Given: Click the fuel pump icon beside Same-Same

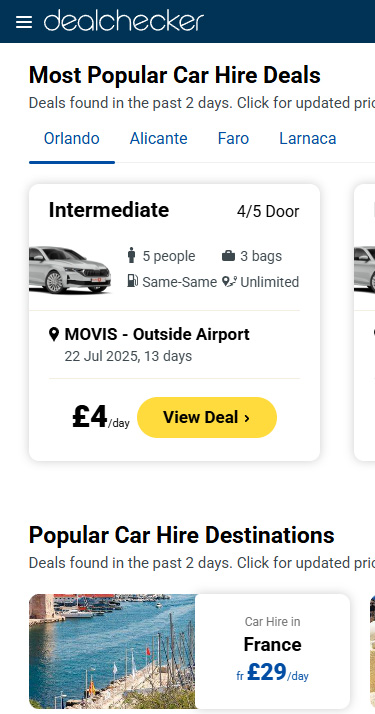Looking at the screenshot, I should click(132, 281).
